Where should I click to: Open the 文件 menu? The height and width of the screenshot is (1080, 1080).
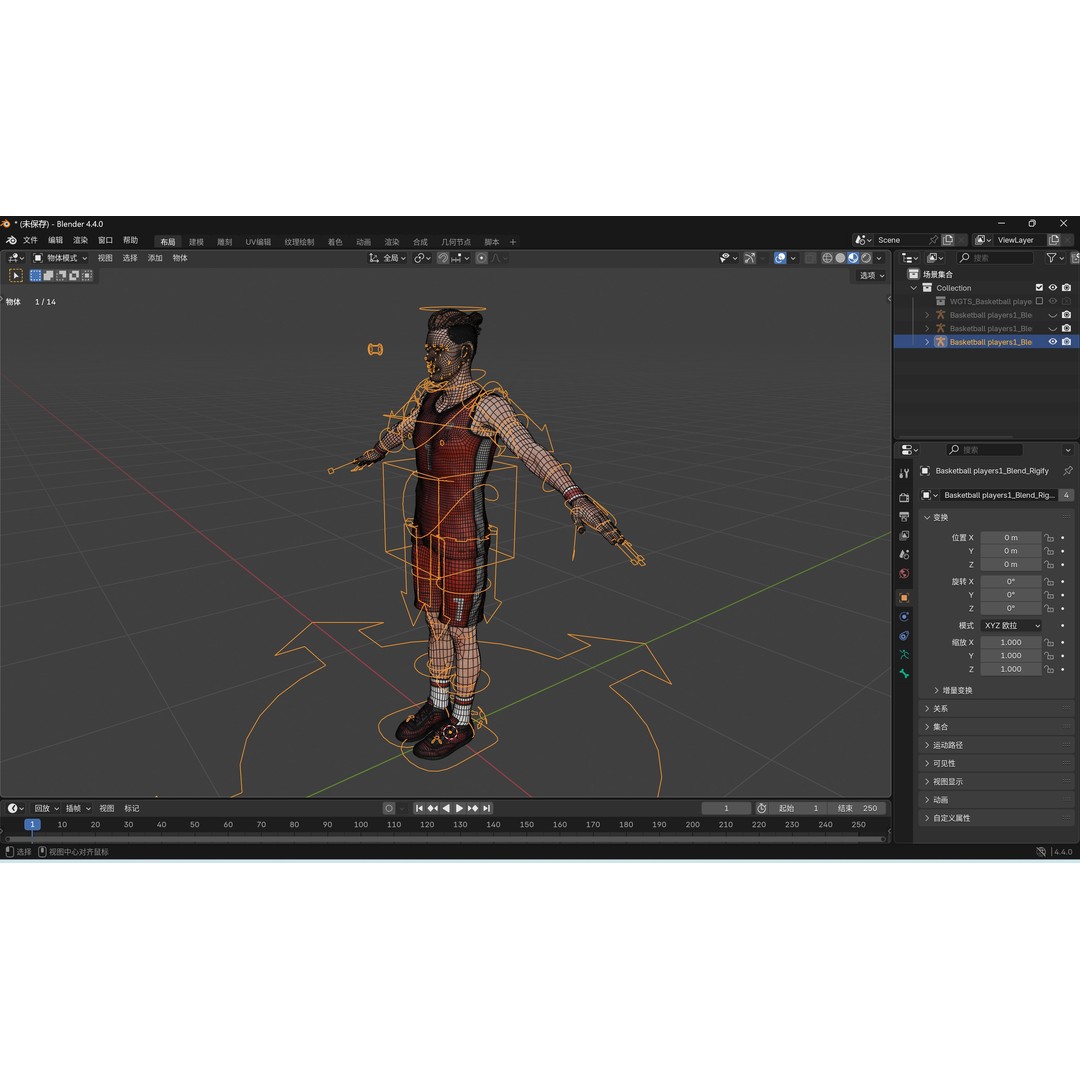(x=30, y=240)
